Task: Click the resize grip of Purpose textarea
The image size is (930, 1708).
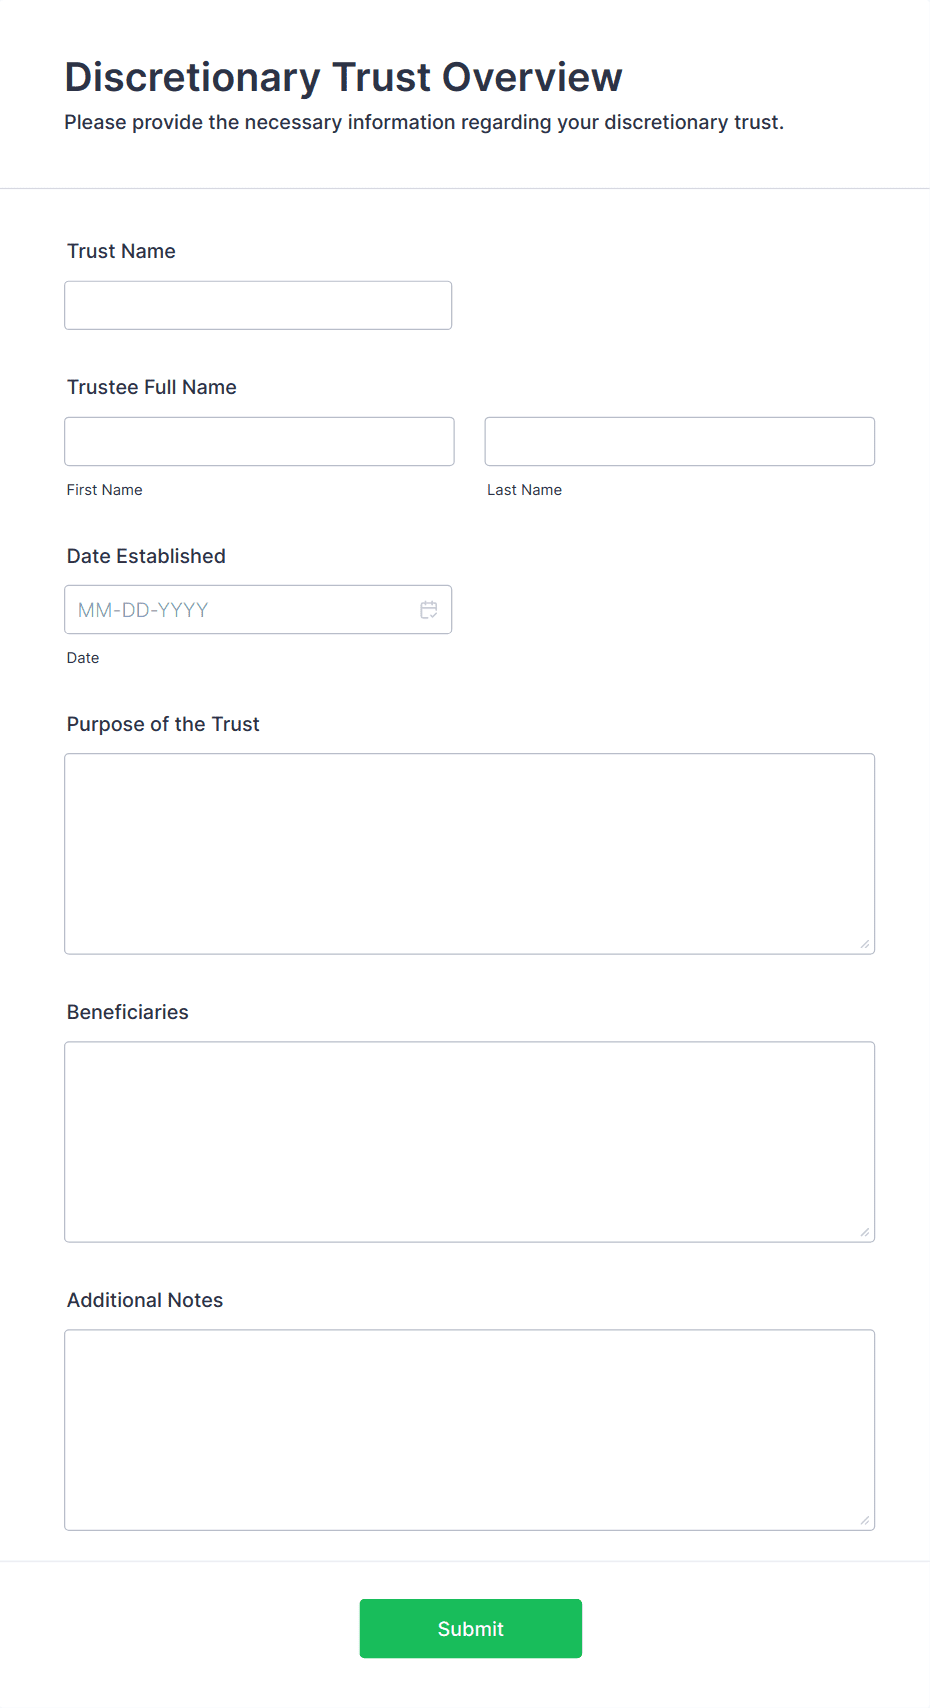Action: tap(865, 941)
